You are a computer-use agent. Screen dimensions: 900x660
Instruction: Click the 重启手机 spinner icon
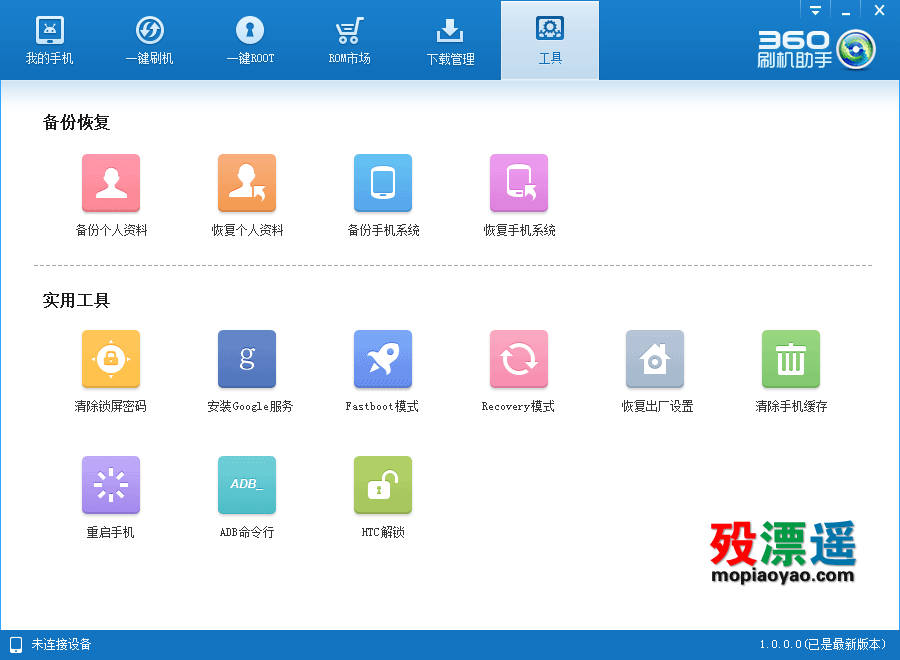click(111, 485)
